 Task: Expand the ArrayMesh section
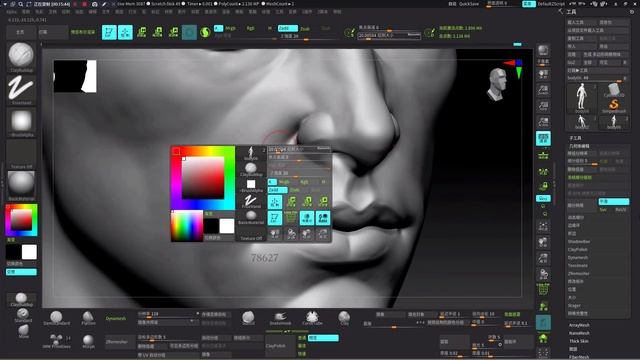(x=579, y=325)
